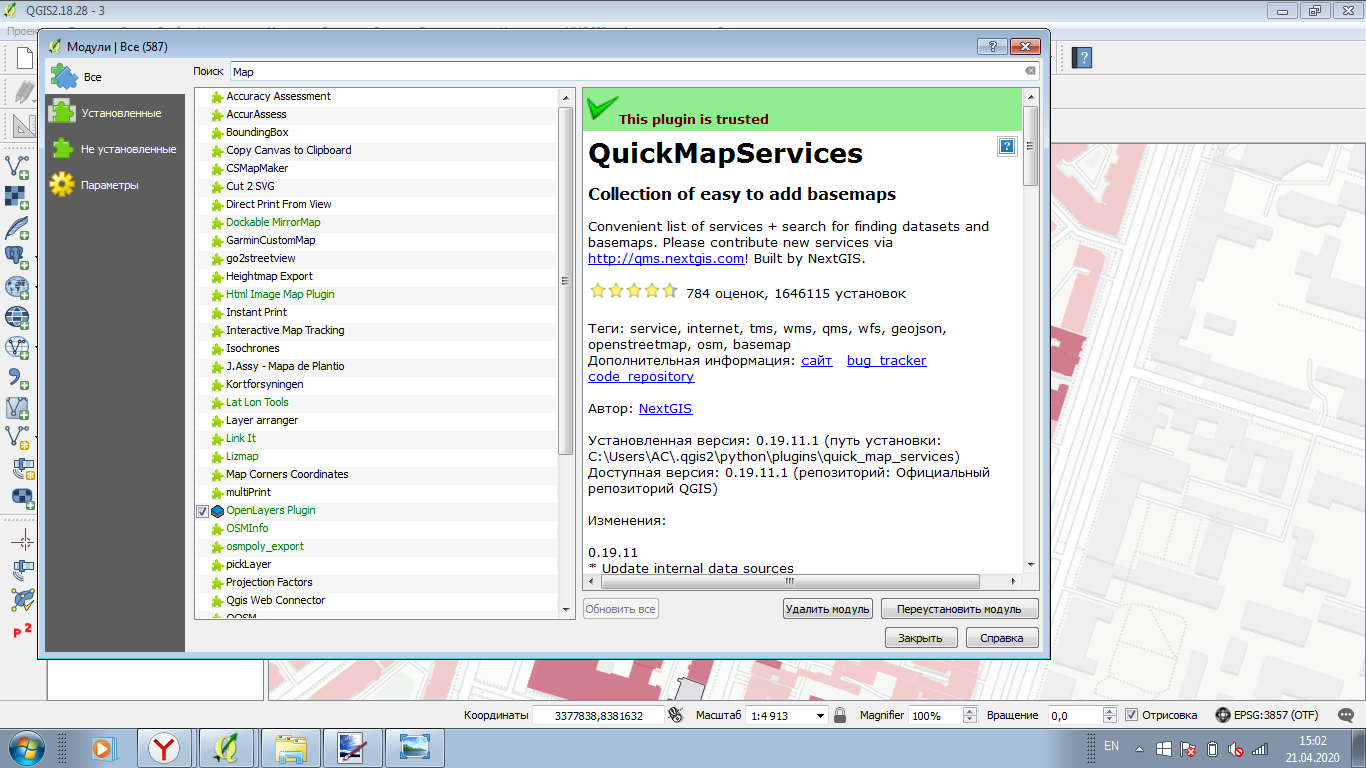Open the Параметры settings tab
1366x768 pixels.
click(115, 185)
